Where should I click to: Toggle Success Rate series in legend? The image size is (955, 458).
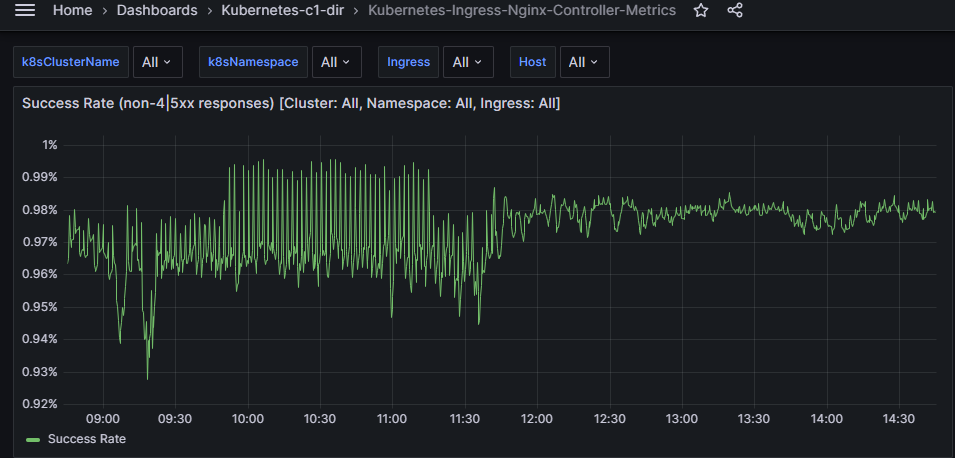point(86,439)
